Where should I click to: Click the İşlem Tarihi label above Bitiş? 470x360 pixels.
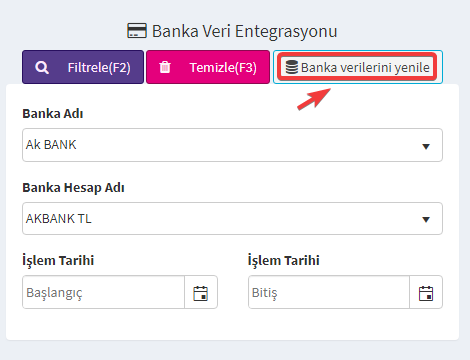(283, 261)
